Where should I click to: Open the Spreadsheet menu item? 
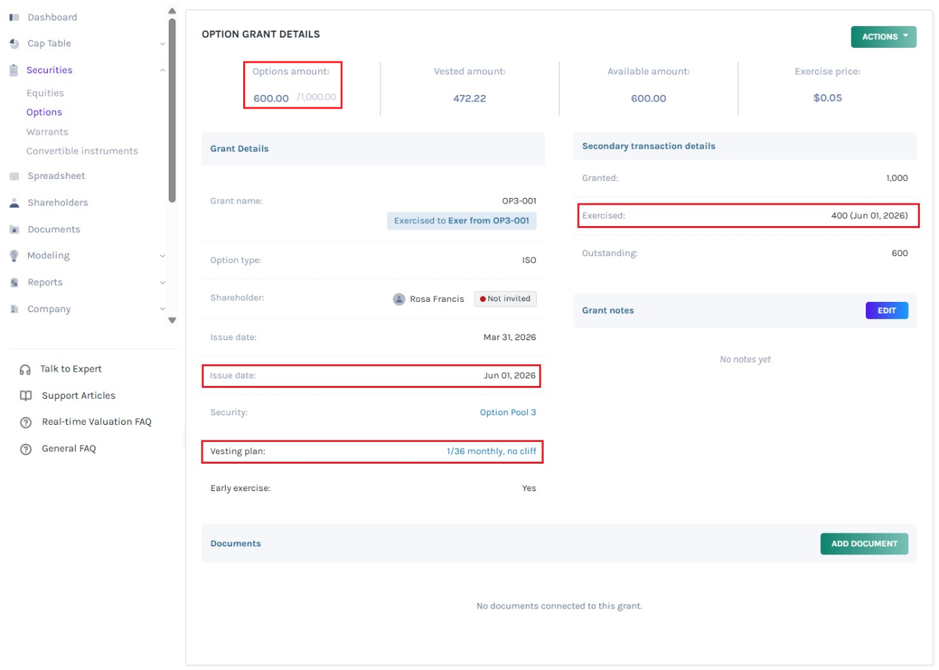point(56,176)
